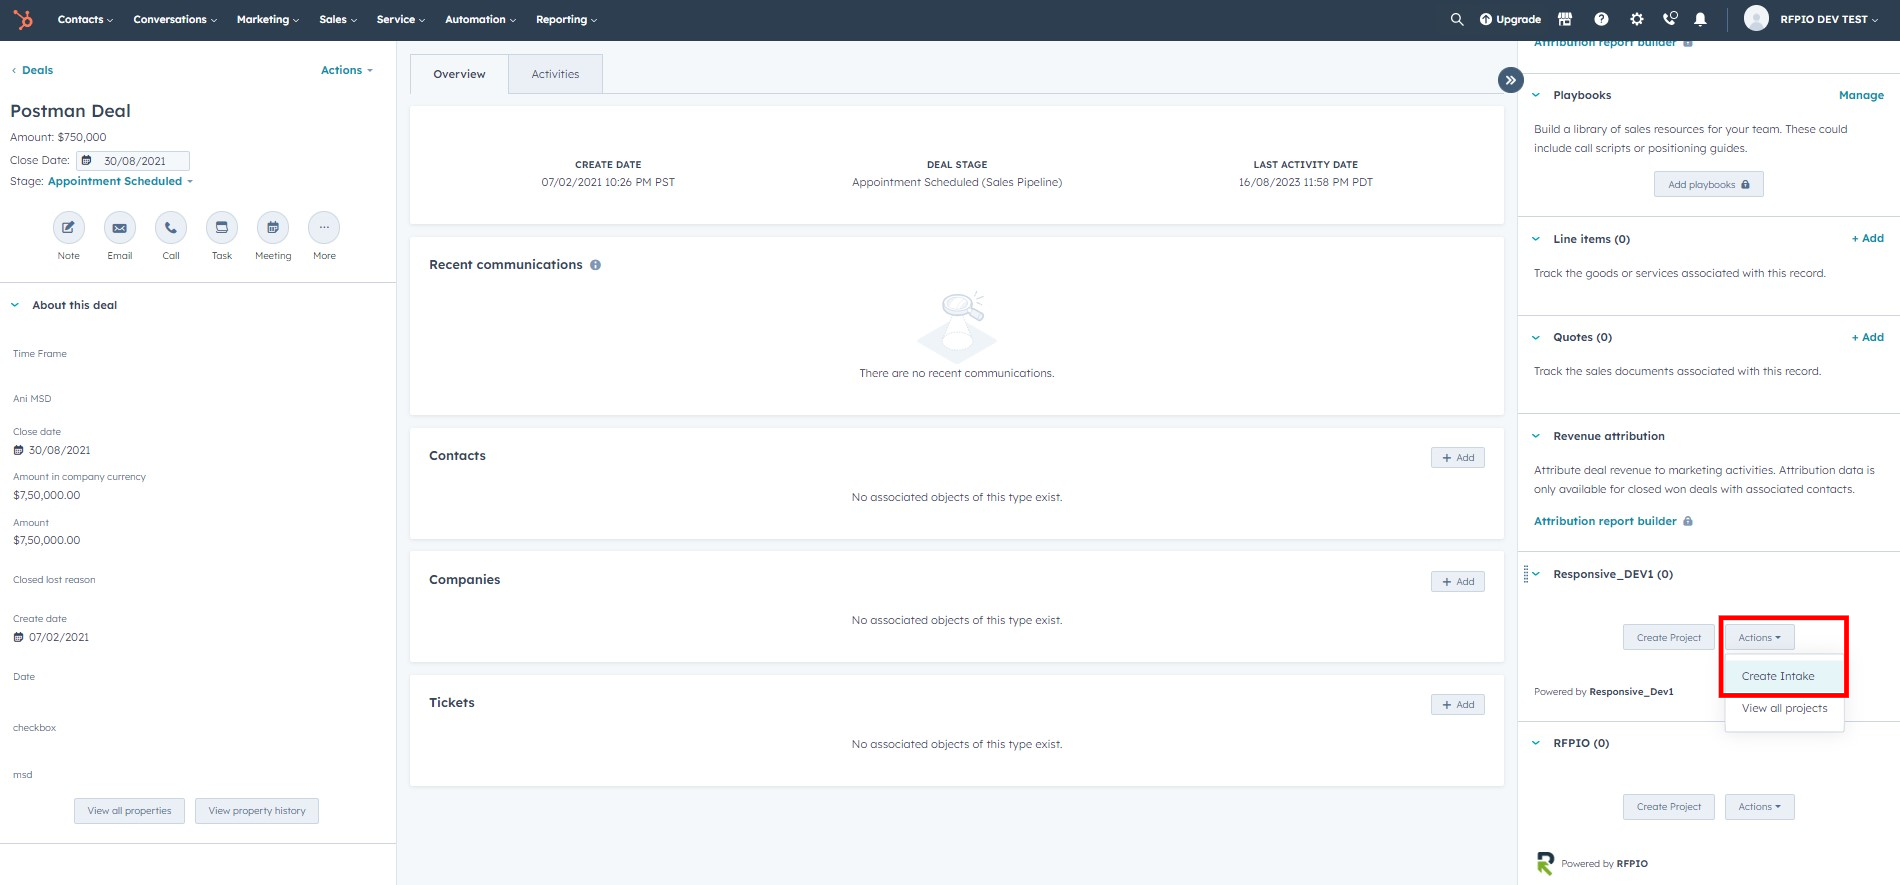Click the lock icon on Attribution report builder
The width and height of the screenshot is (1900, 885).
coord(1688,521)
